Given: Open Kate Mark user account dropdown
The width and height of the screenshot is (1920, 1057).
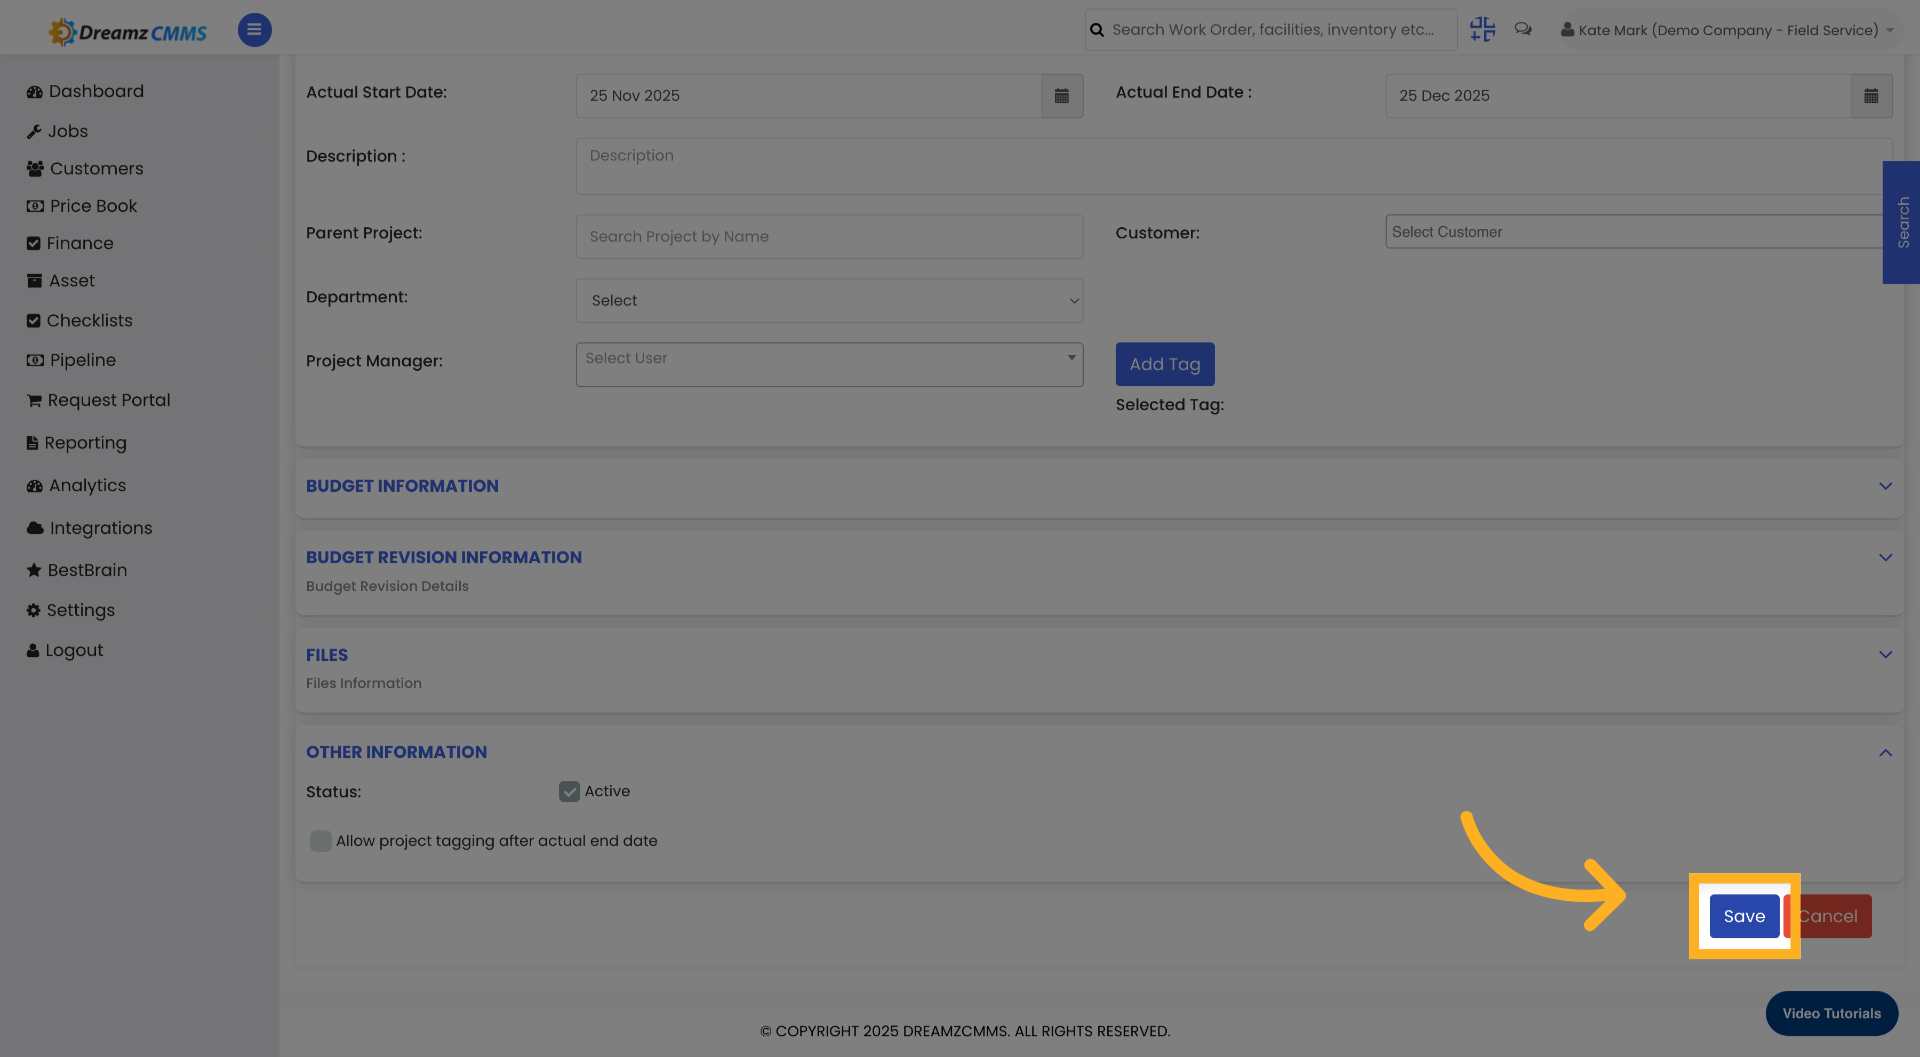Looking at the screenshot, I should [1727, 30].
